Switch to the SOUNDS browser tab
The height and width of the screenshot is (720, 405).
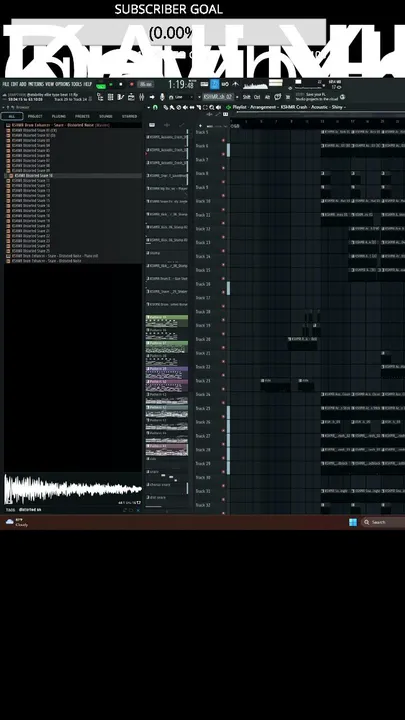pos(106,116)
